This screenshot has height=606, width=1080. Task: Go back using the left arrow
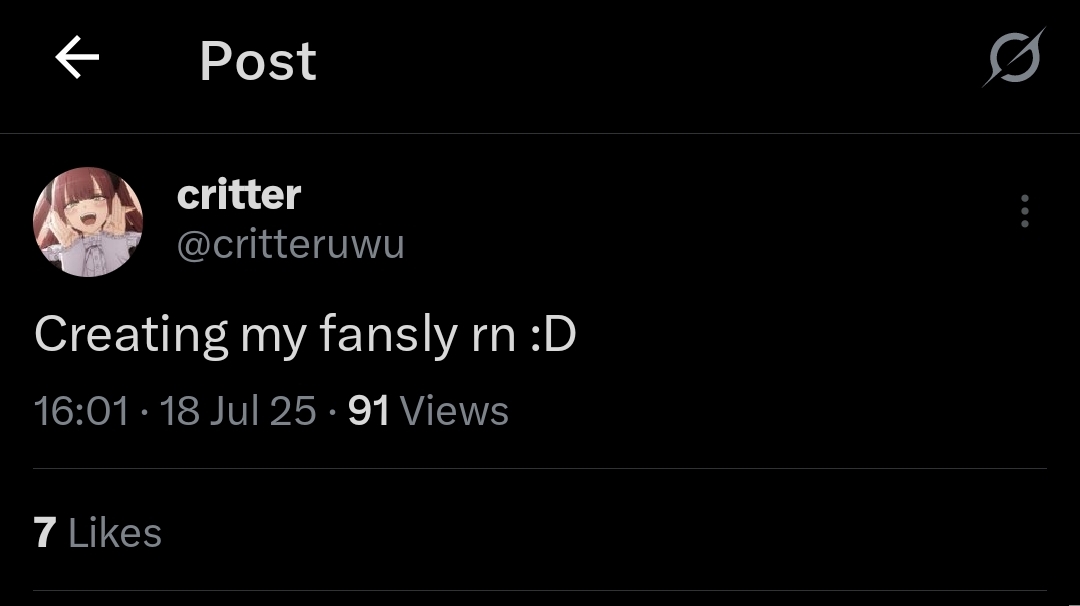click(77, 57)
